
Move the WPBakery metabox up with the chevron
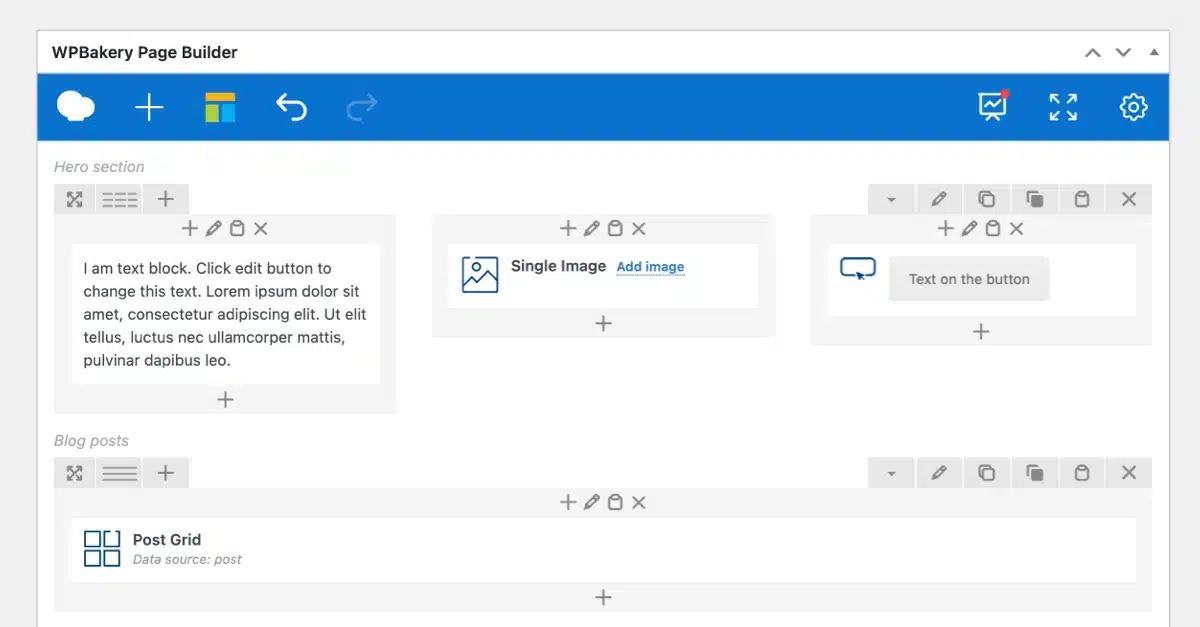(x=1092, y=51)
